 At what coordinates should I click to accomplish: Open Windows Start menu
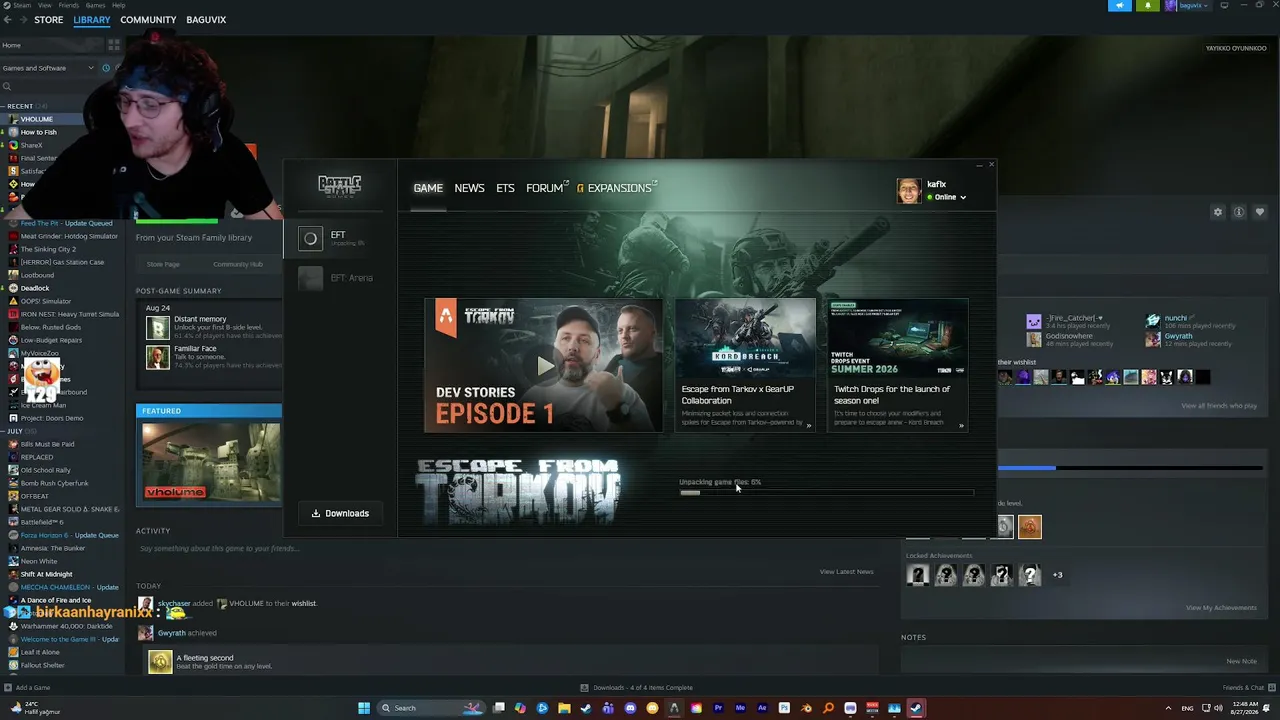tap(364, 708)
